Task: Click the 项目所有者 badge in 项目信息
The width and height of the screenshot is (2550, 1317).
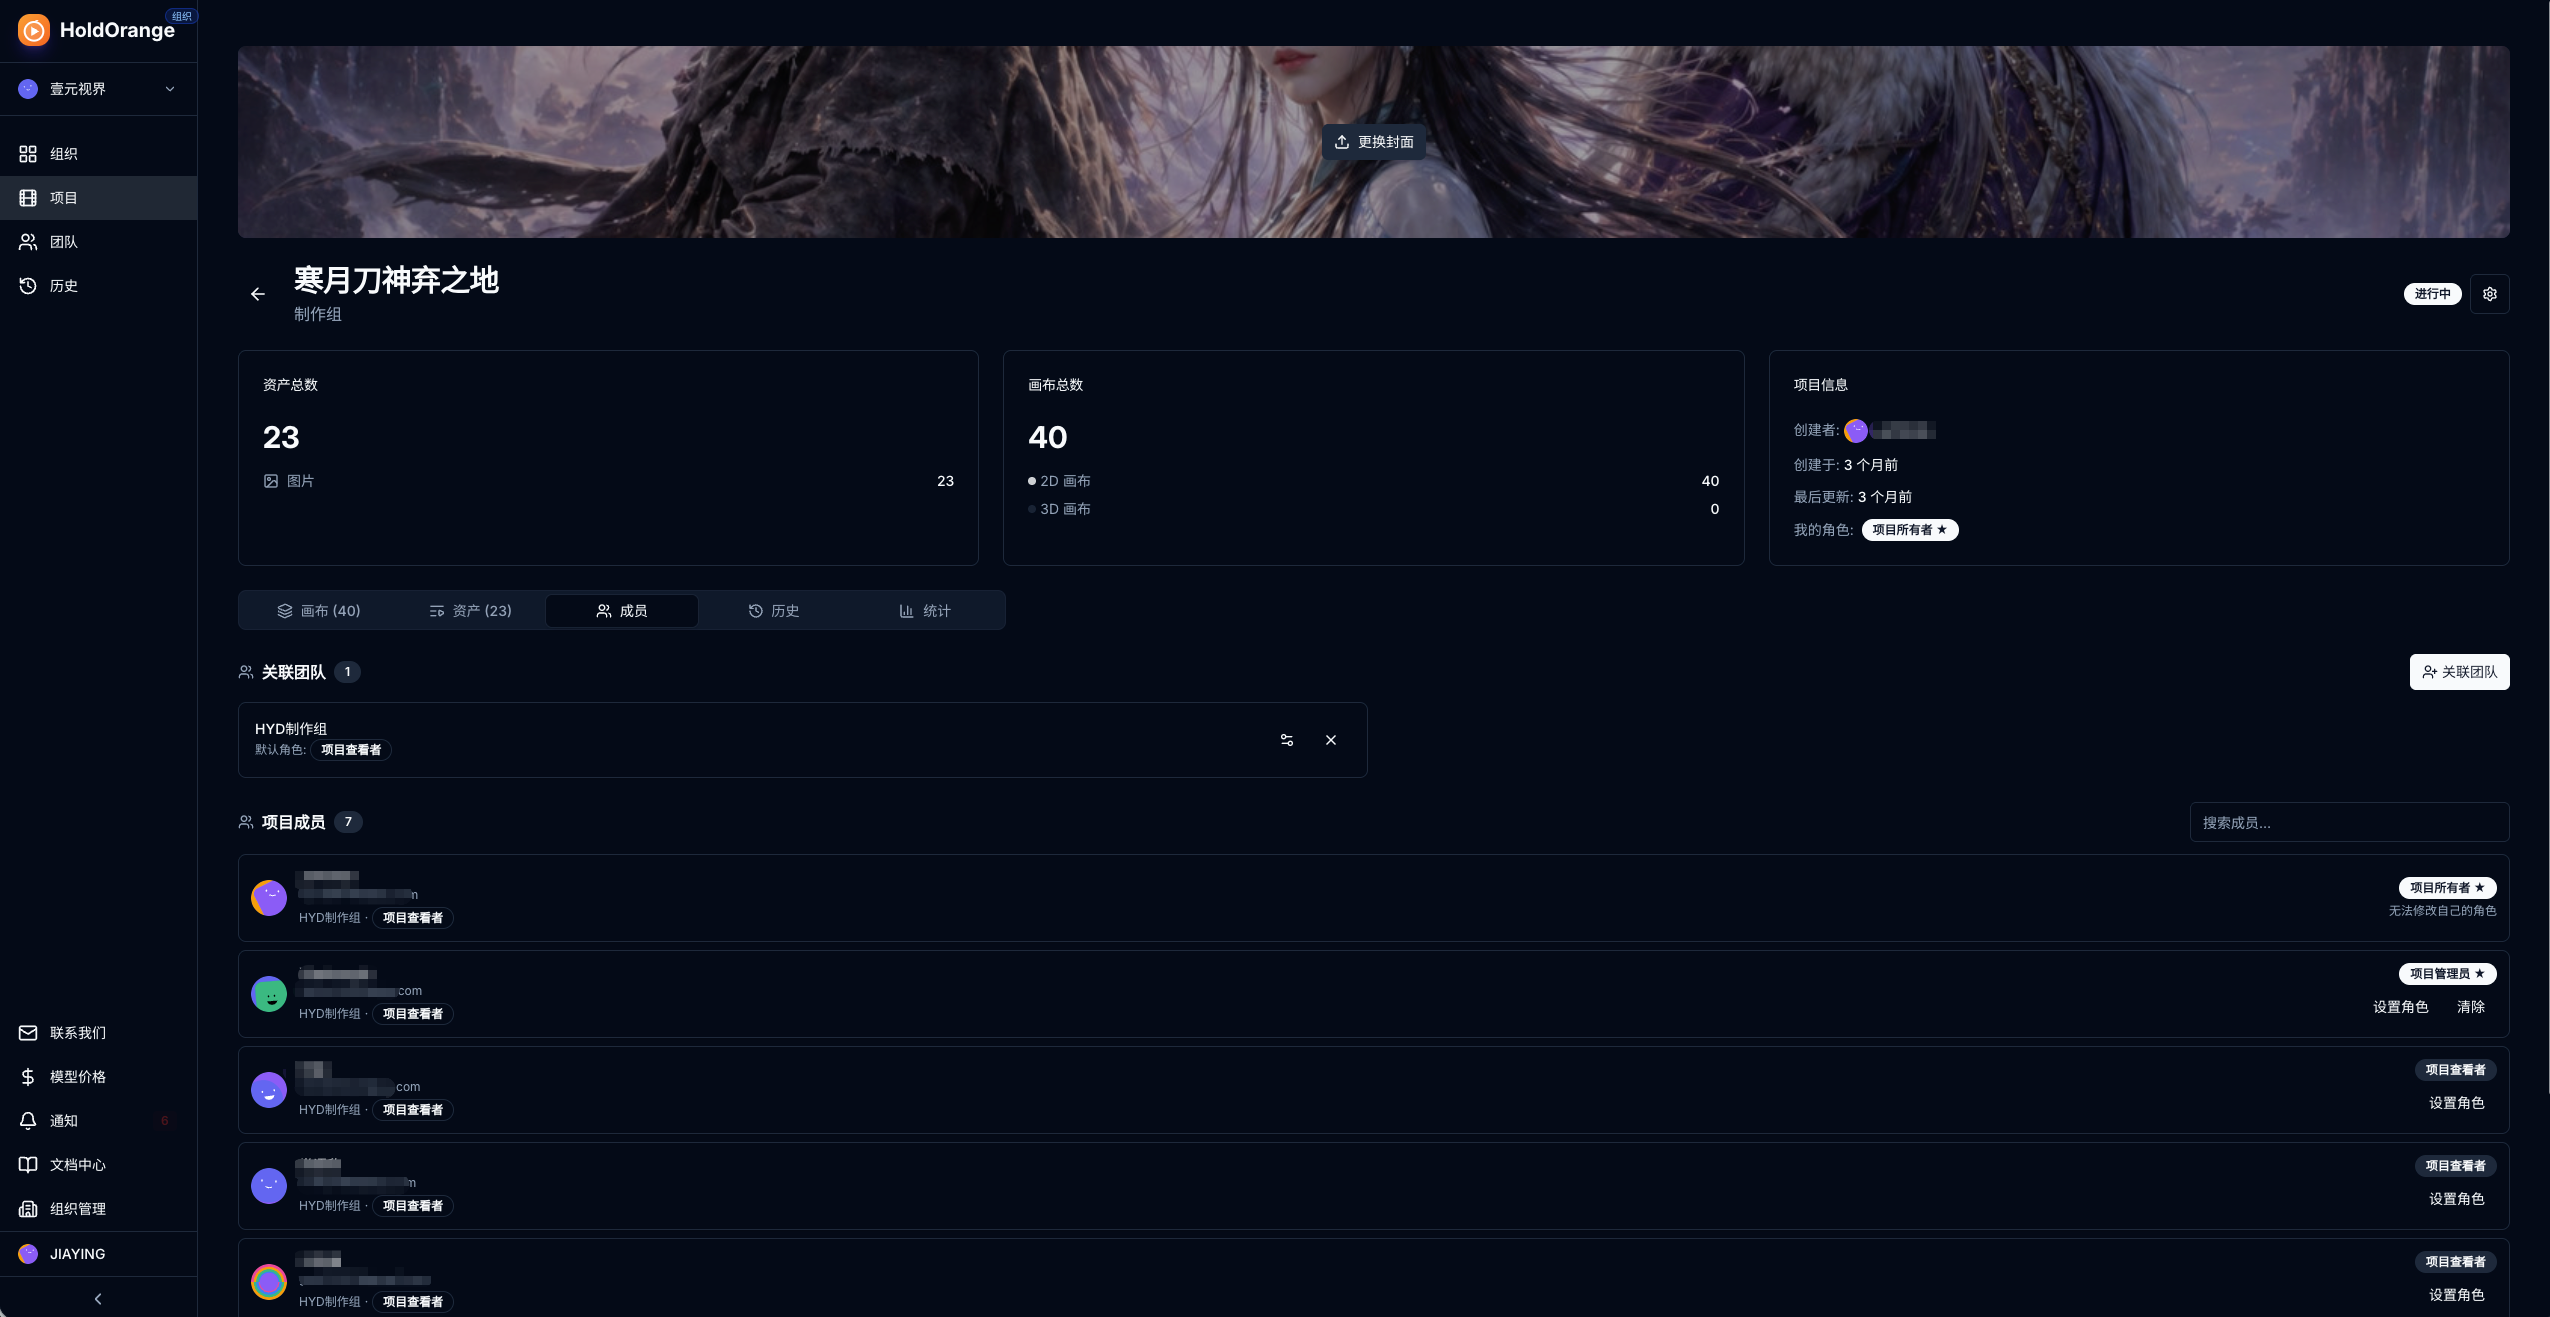Action: (1910, 530)
